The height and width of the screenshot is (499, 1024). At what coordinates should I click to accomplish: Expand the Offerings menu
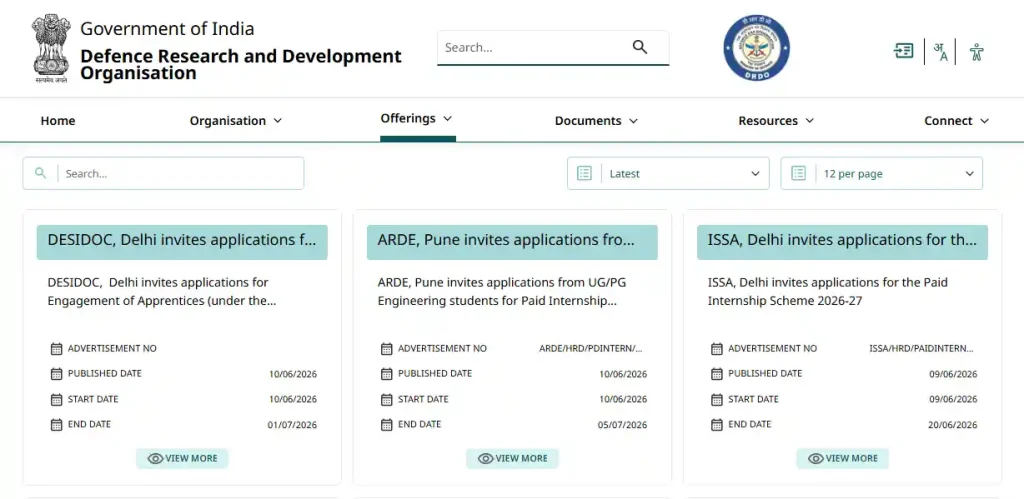pyautogui.click(x=417, y=118)
